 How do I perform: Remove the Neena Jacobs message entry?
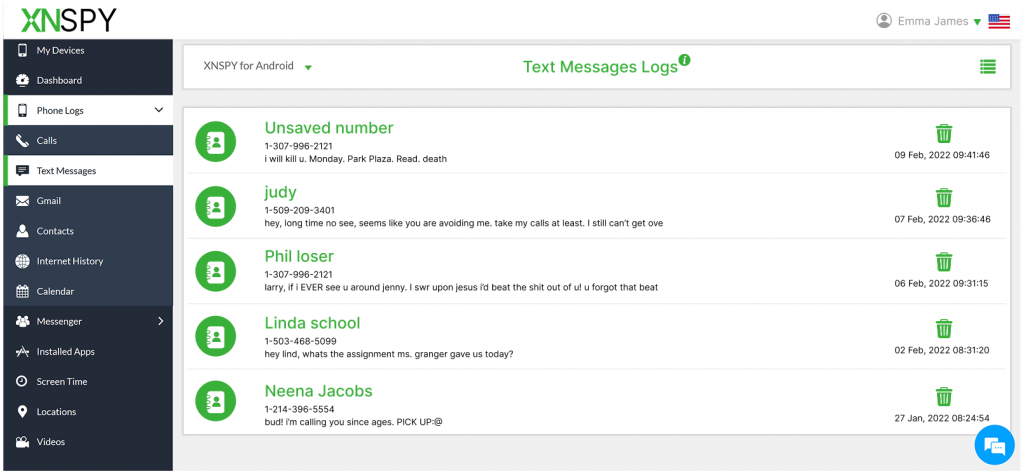point(943,396)
